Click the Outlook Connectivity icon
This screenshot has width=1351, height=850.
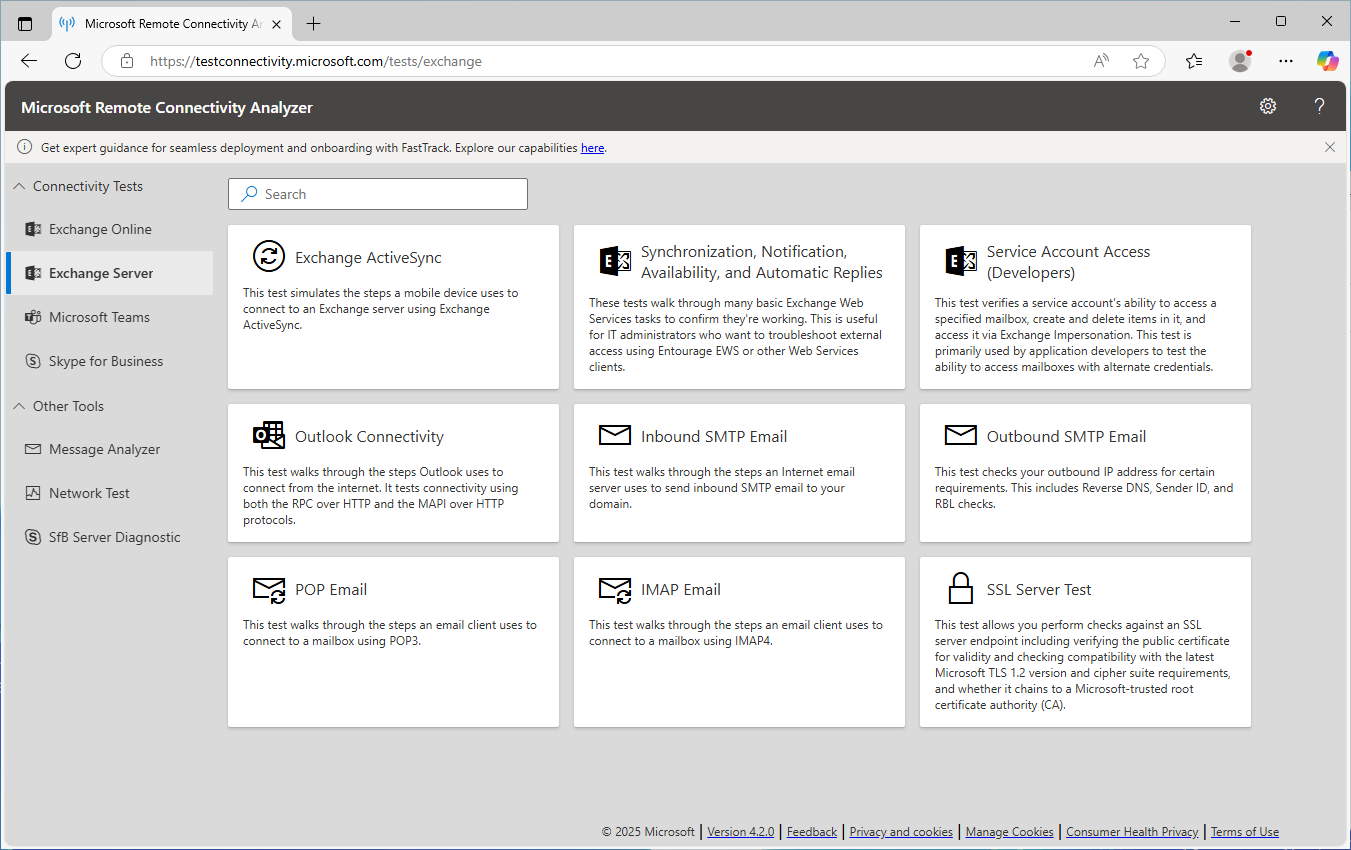click(269, 436)
